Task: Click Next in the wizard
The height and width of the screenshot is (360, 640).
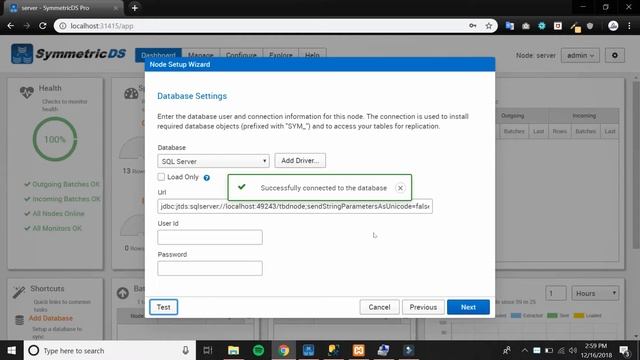Action: (468, 307)
